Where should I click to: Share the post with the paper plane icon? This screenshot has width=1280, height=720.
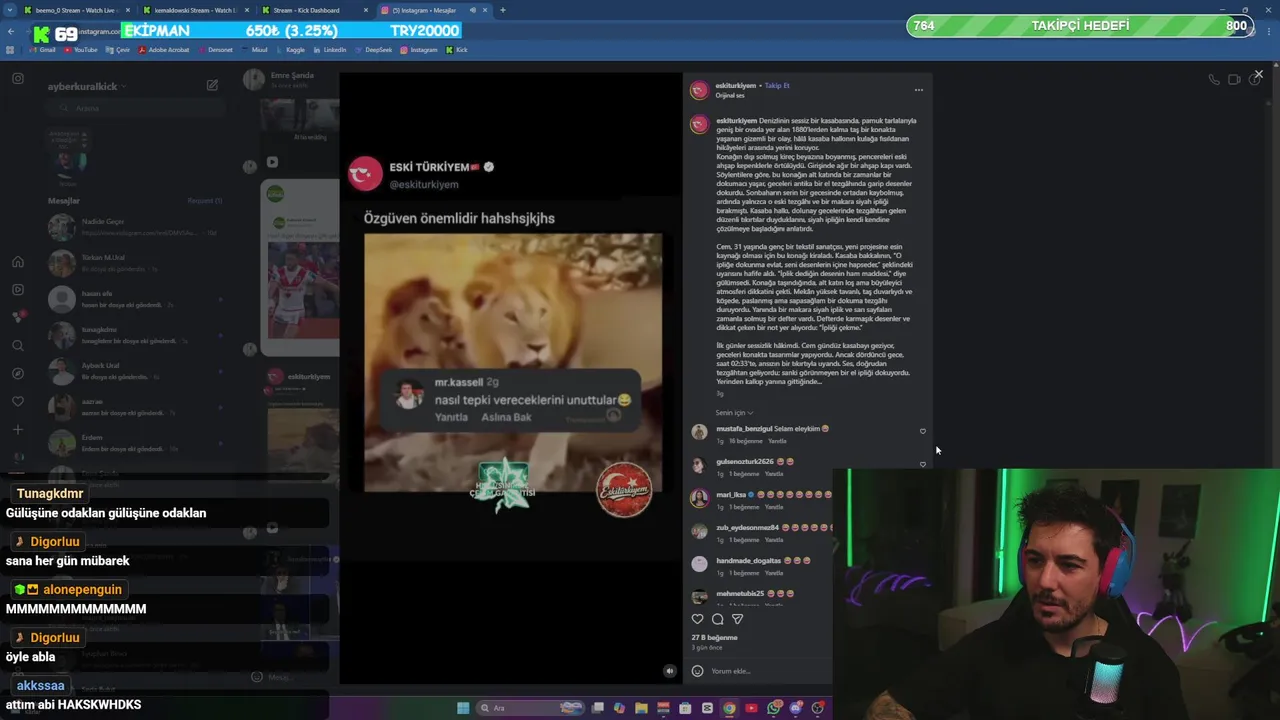point(737,619)
